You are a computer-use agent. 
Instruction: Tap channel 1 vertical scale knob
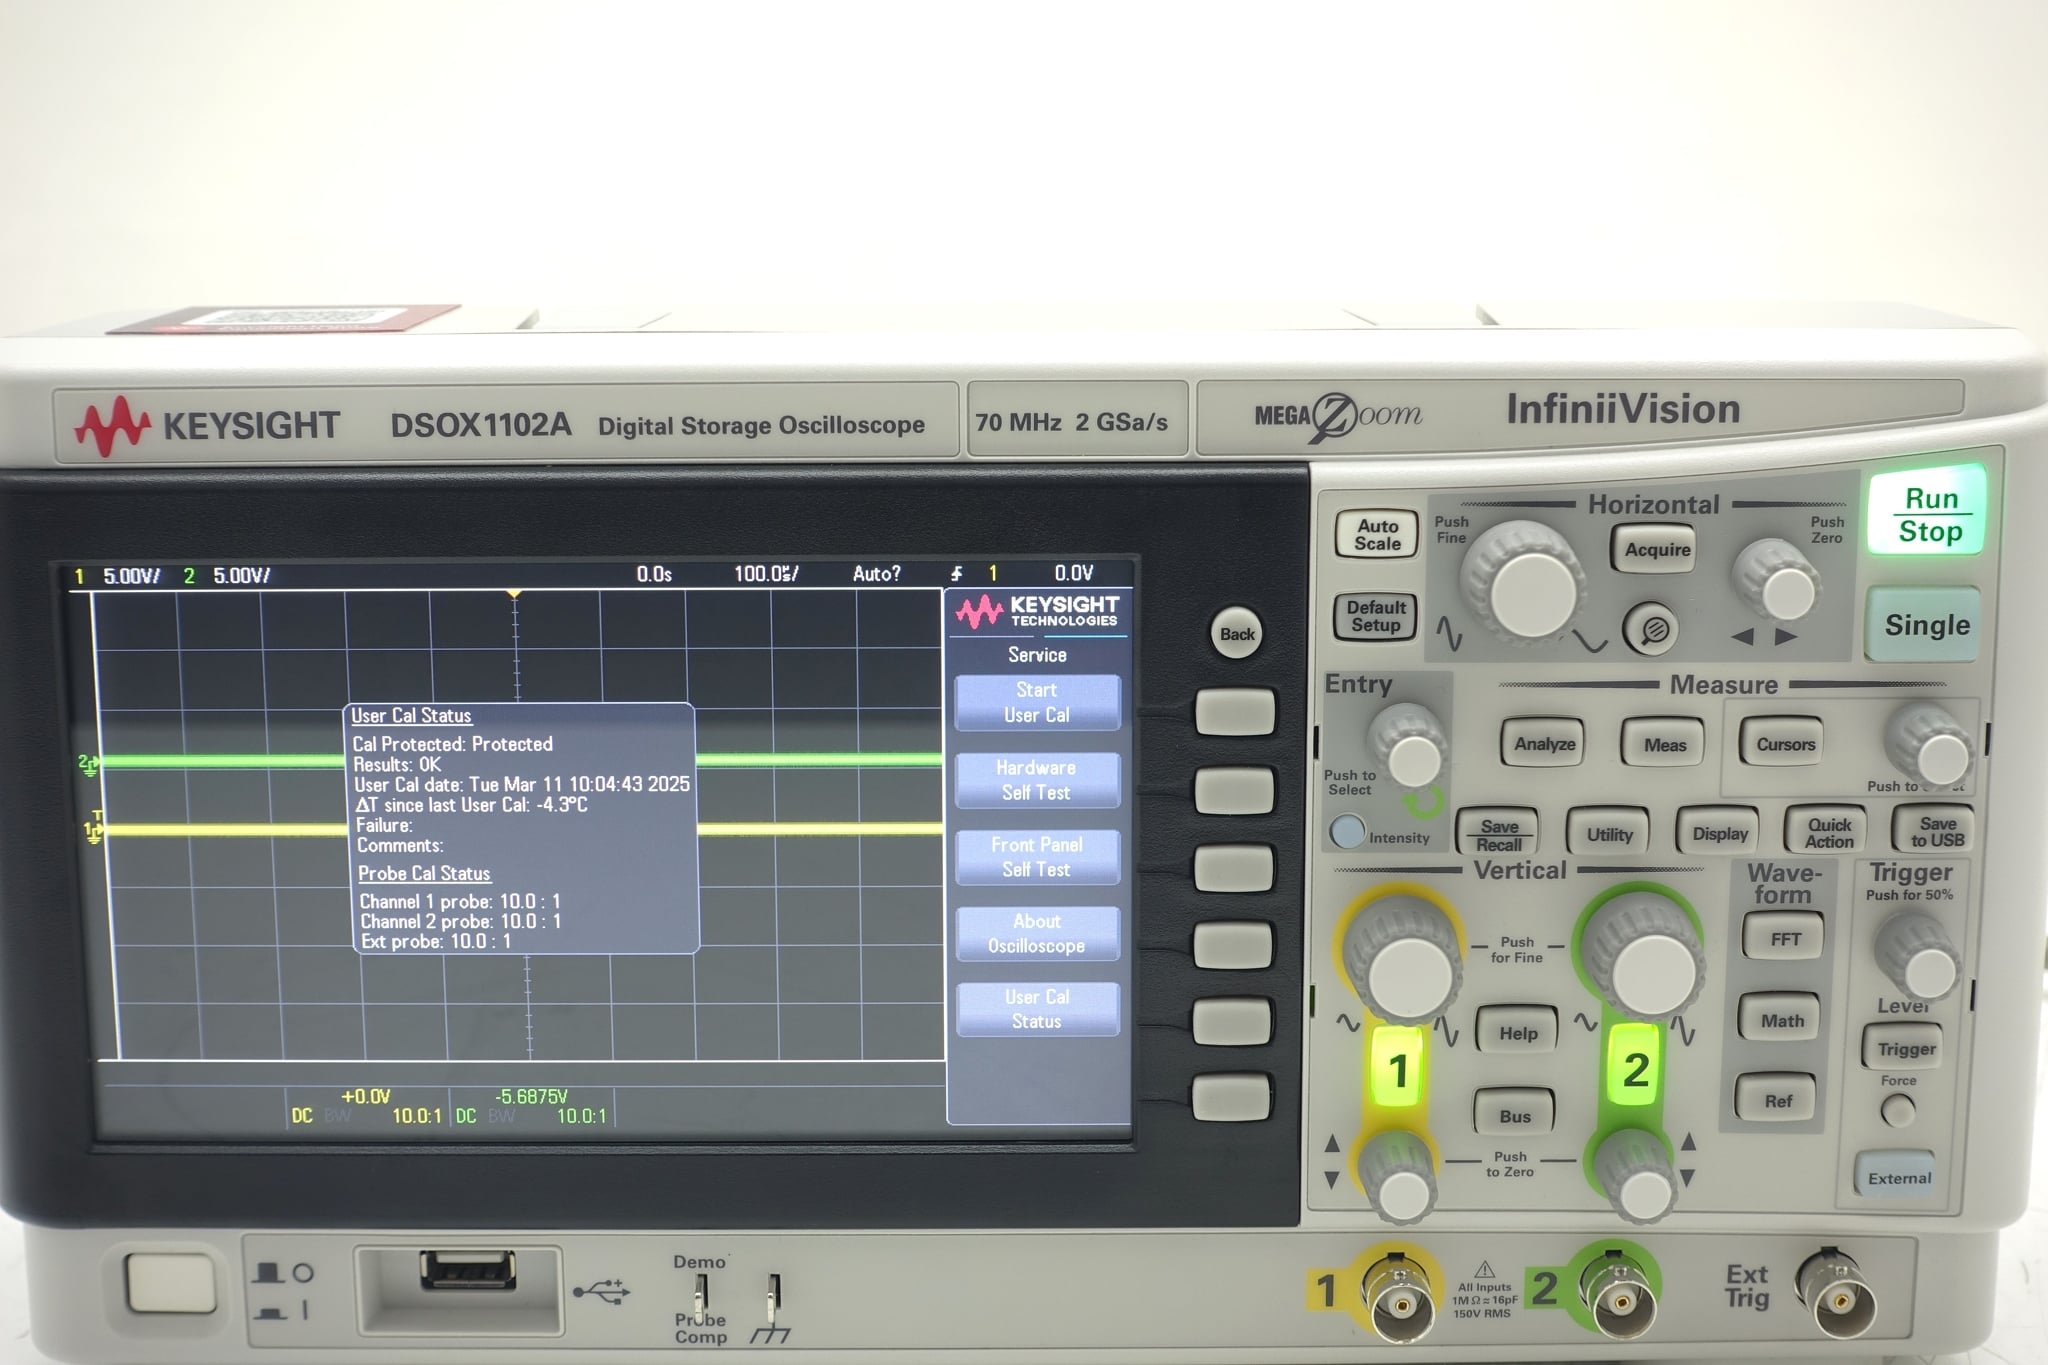coord(1403,958)
